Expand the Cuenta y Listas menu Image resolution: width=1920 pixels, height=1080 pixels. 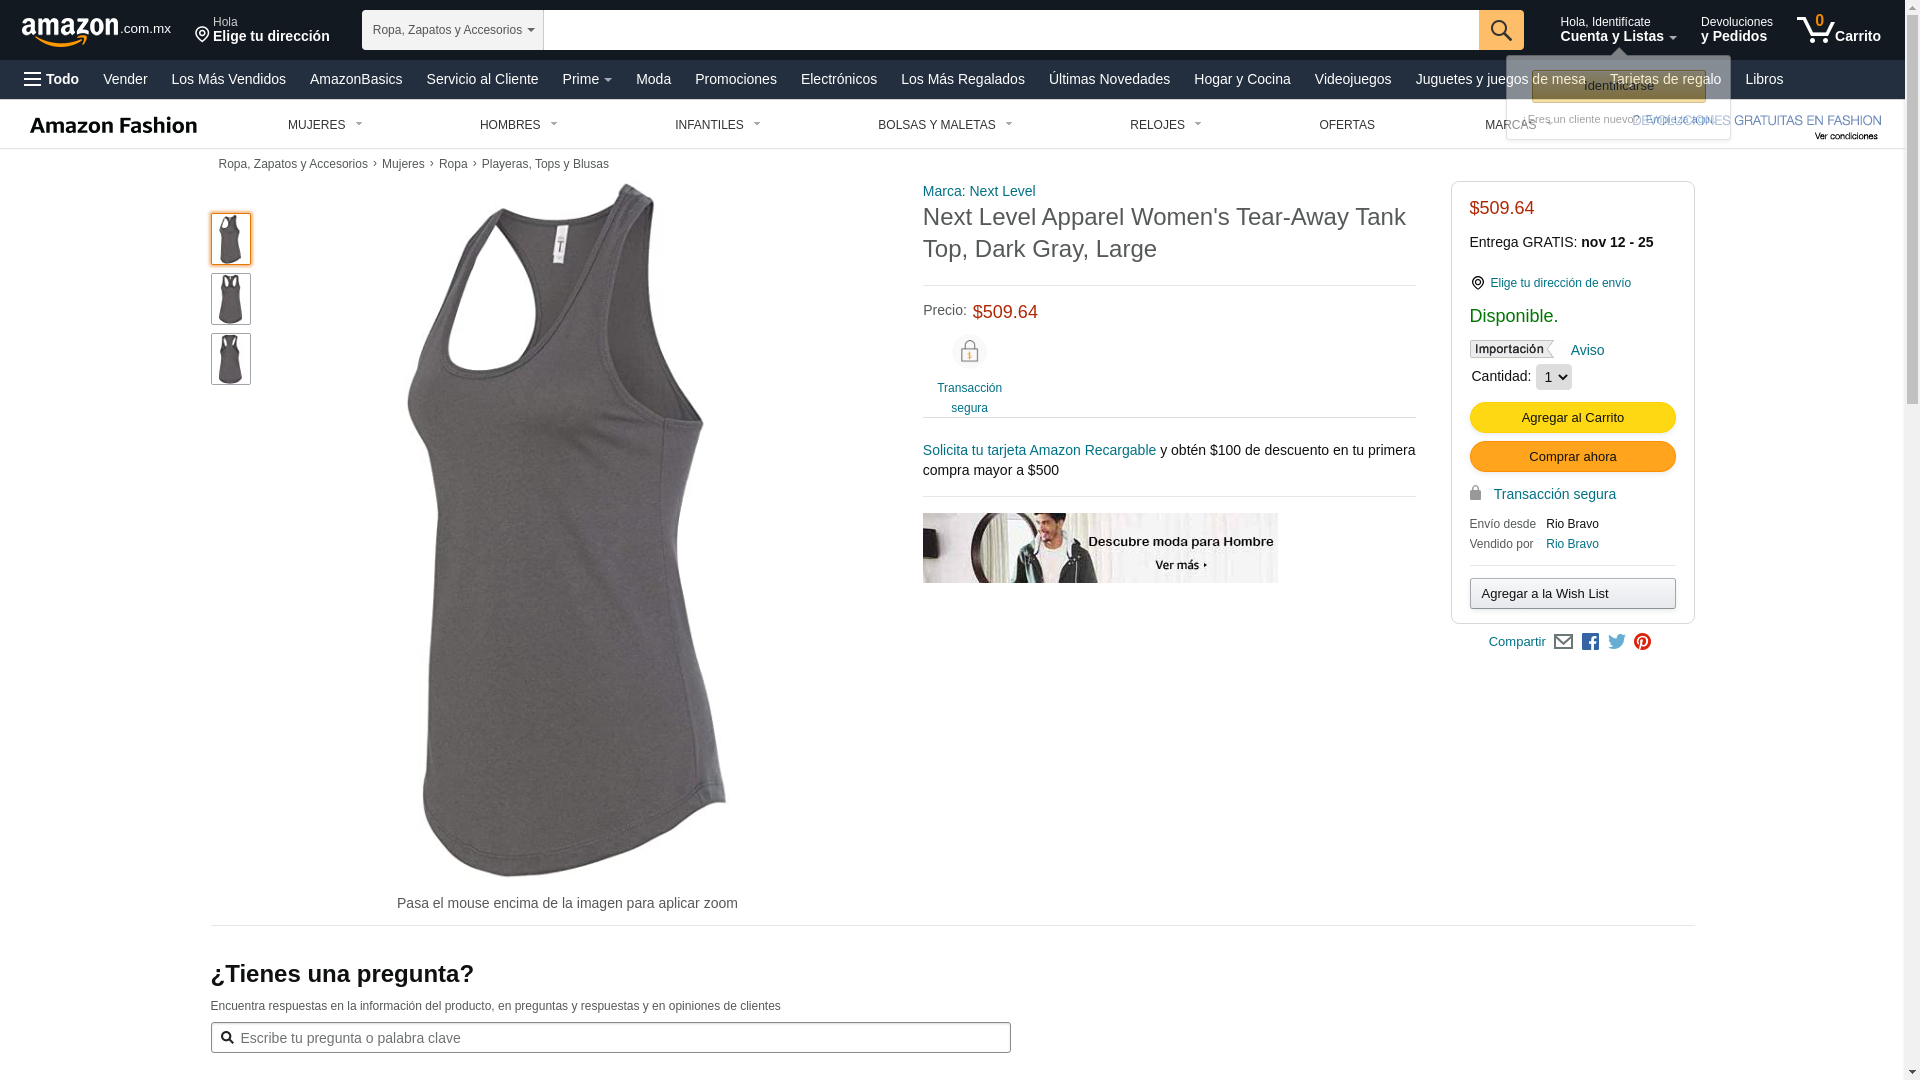[x=1618, y=30]
